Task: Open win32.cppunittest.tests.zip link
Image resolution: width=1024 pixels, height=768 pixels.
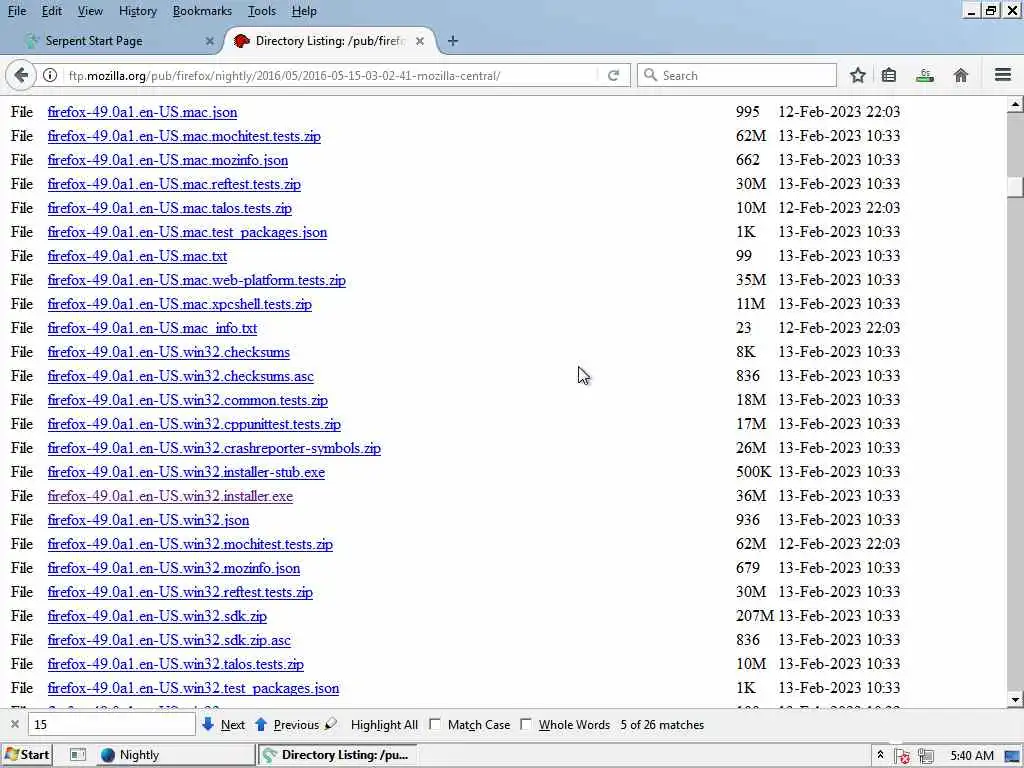Action: [x=194, y=424]
